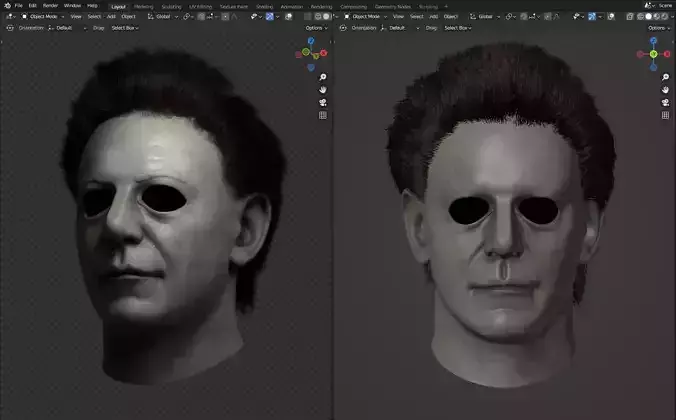
Task: Click red X axis on right viewport gizmo
Action: click(x=667, y=54)
